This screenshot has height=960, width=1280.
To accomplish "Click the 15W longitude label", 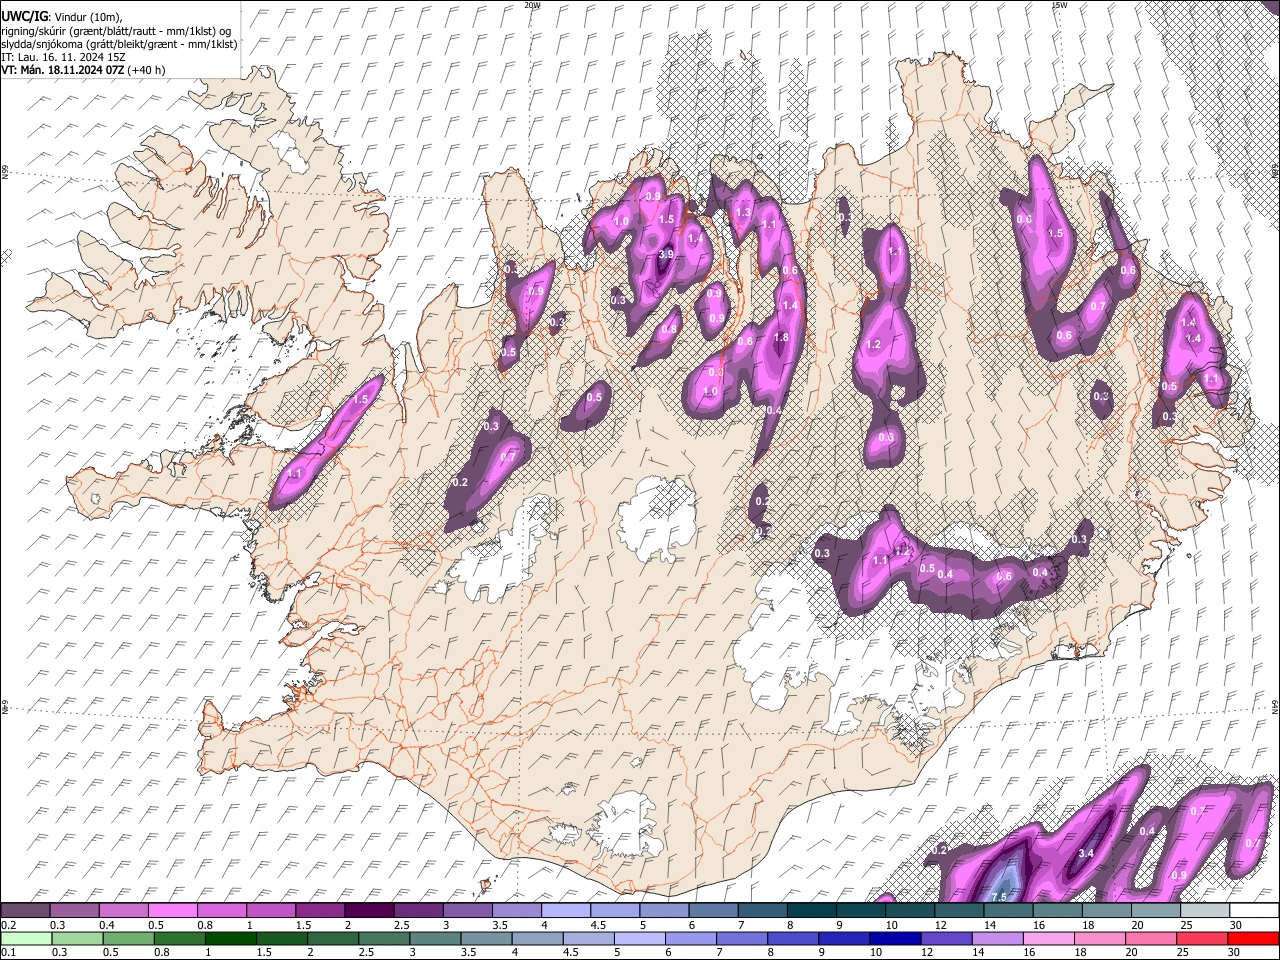I will (1059, 5).
